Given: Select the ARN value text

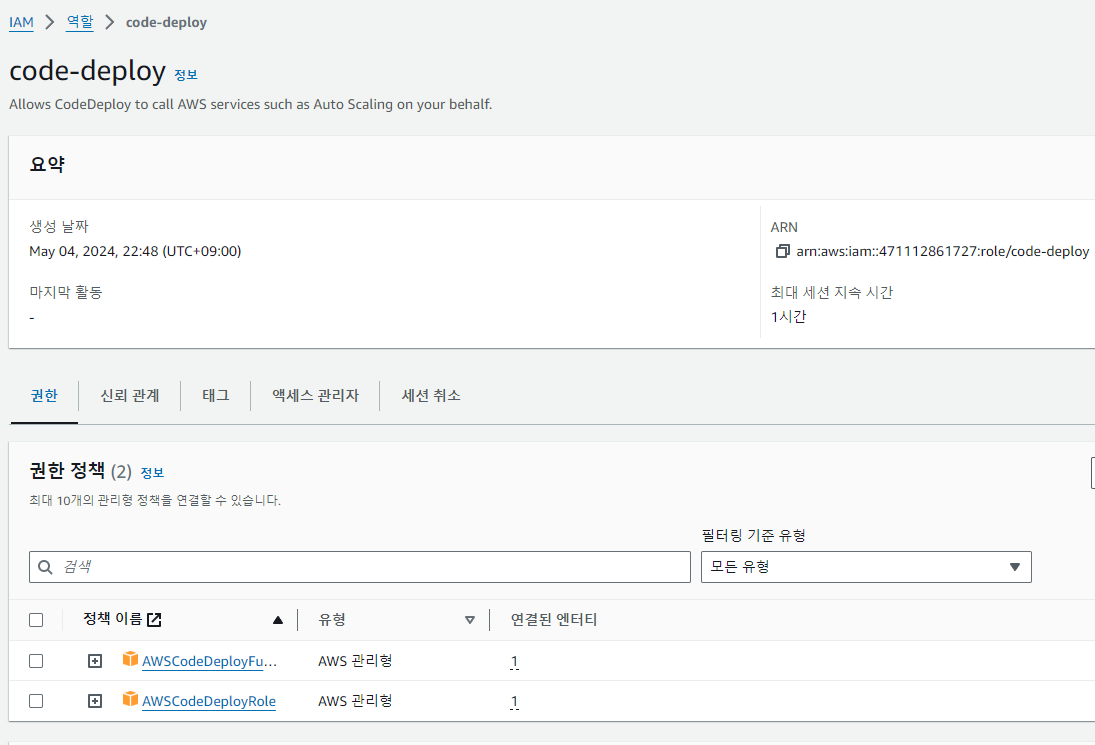Looking at the screenshot, I should [x=943, y=251].
